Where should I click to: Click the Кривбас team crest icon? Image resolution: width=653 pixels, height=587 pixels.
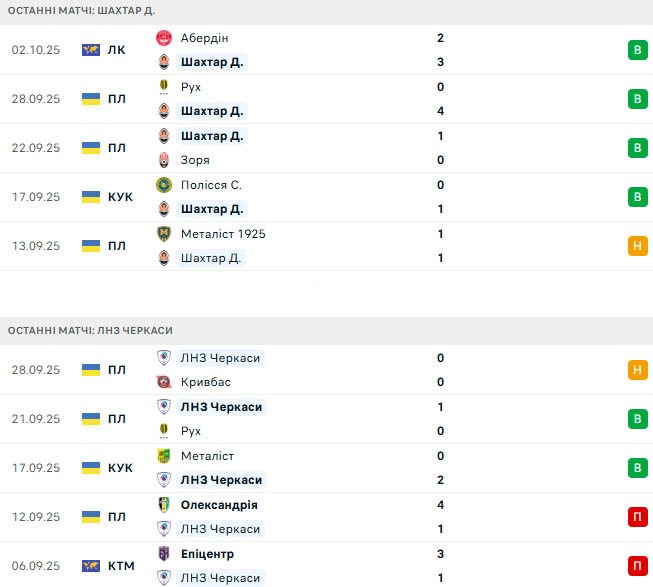pos(164,382)
